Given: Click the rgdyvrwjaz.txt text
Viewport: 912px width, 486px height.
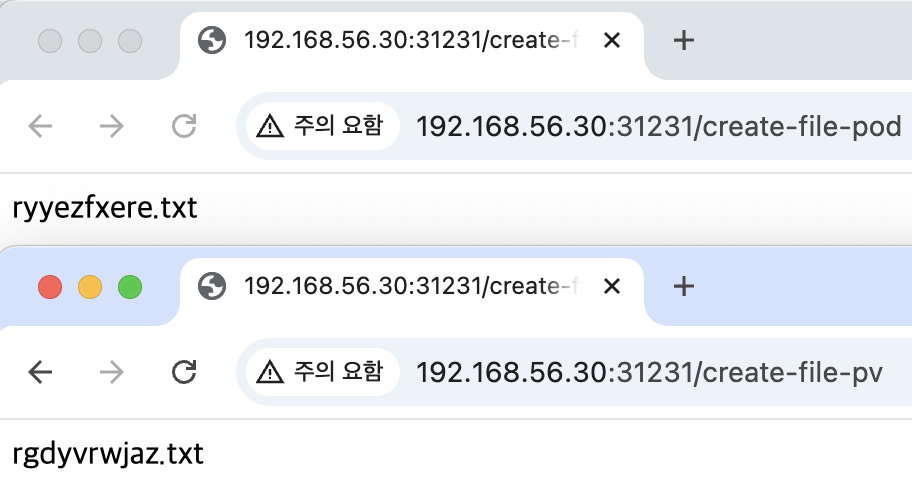Looking at the screenshot, I should click(108, 455).
